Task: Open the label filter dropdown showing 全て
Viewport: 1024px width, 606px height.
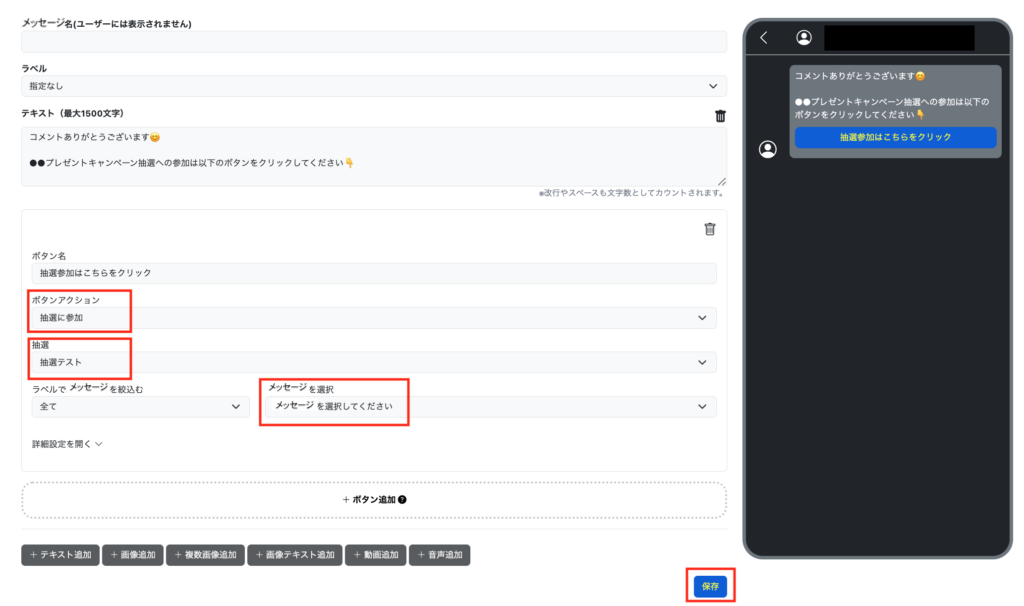Action: [x=140, y=406]
